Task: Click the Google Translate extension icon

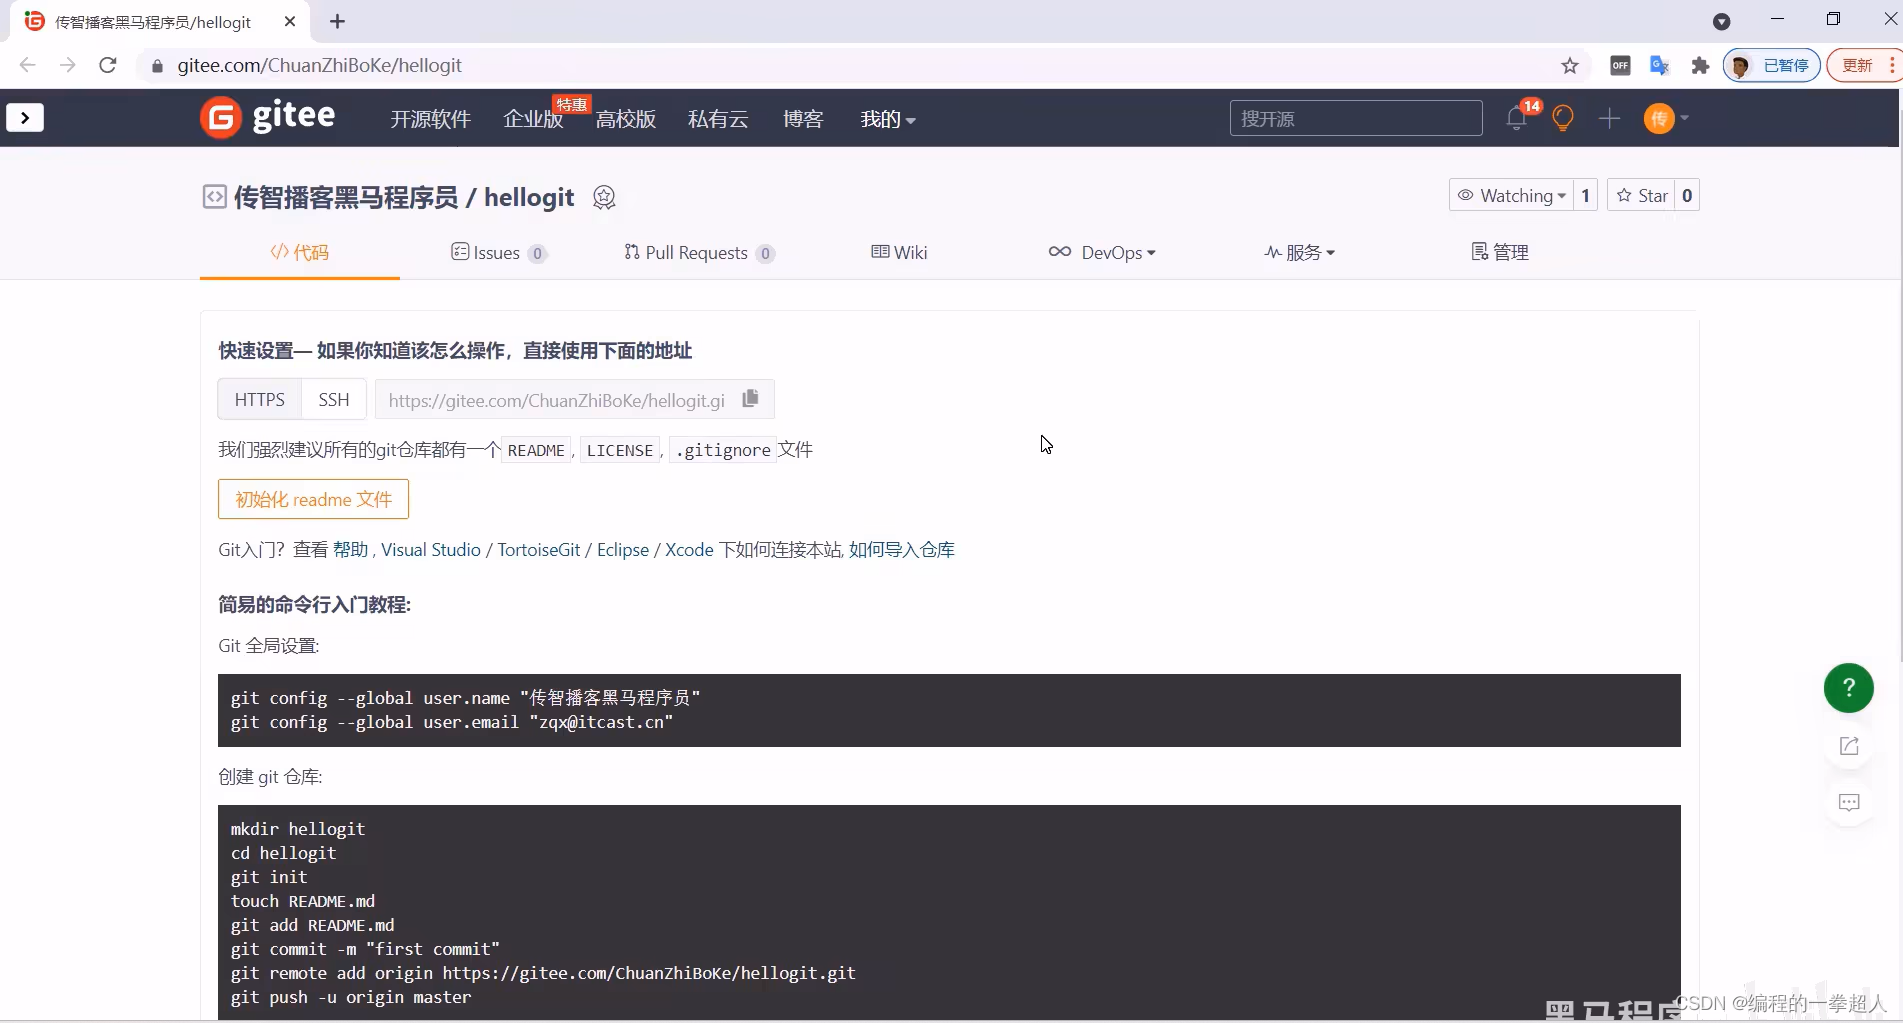Action: click(x=1660, y=65)
